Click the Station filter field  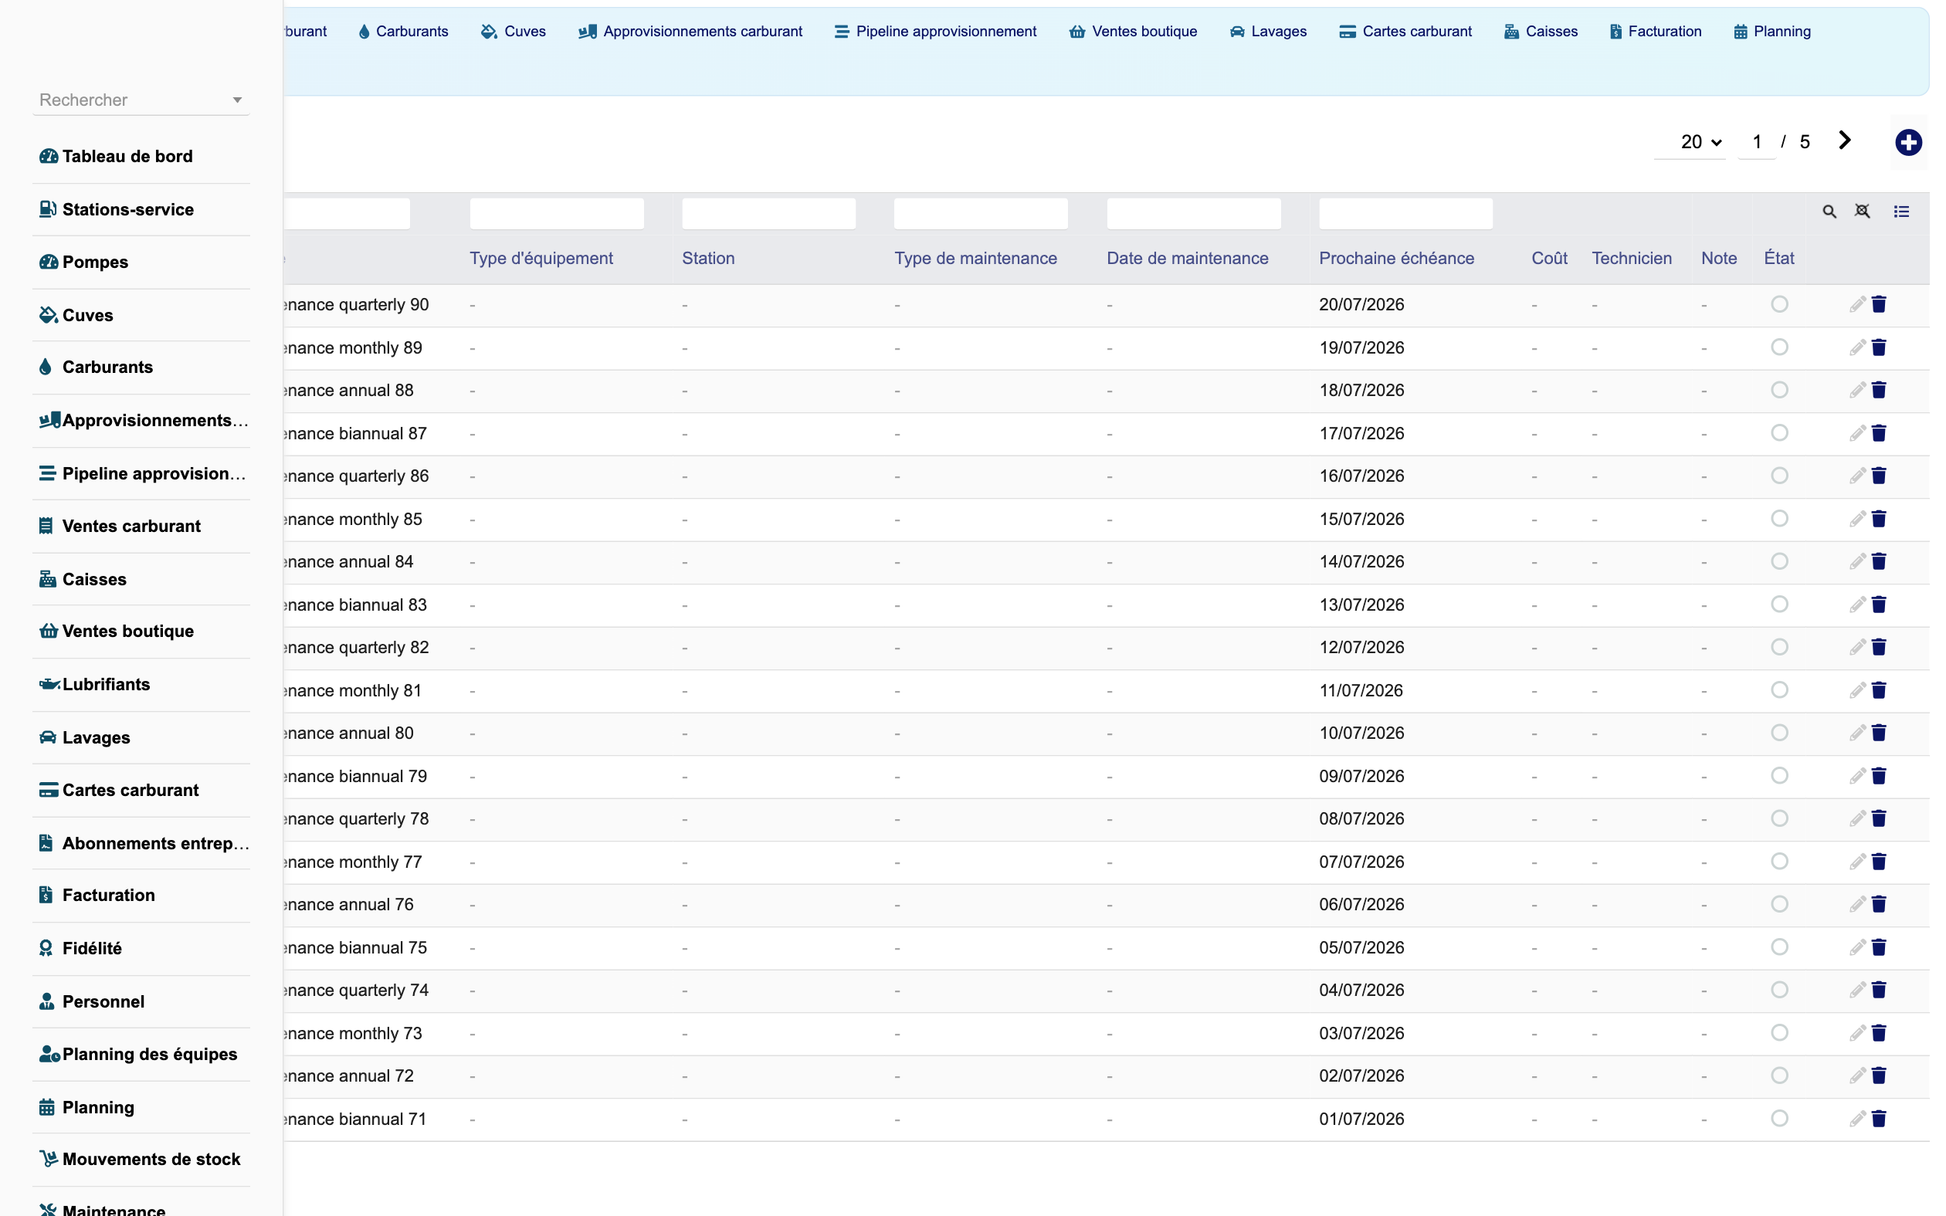click(x=769, y=213)
